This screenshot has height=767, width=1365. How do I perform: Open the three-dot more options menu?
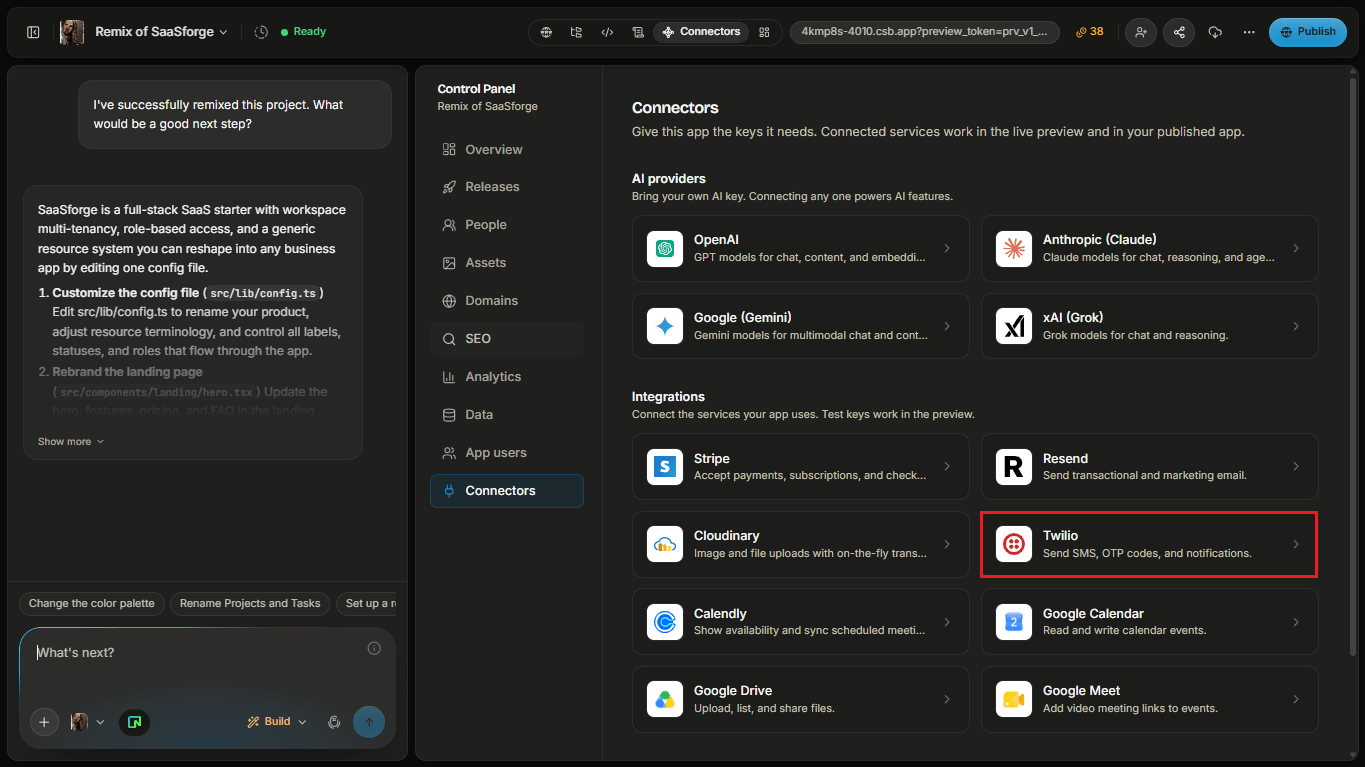click(x=1249, y=32)
